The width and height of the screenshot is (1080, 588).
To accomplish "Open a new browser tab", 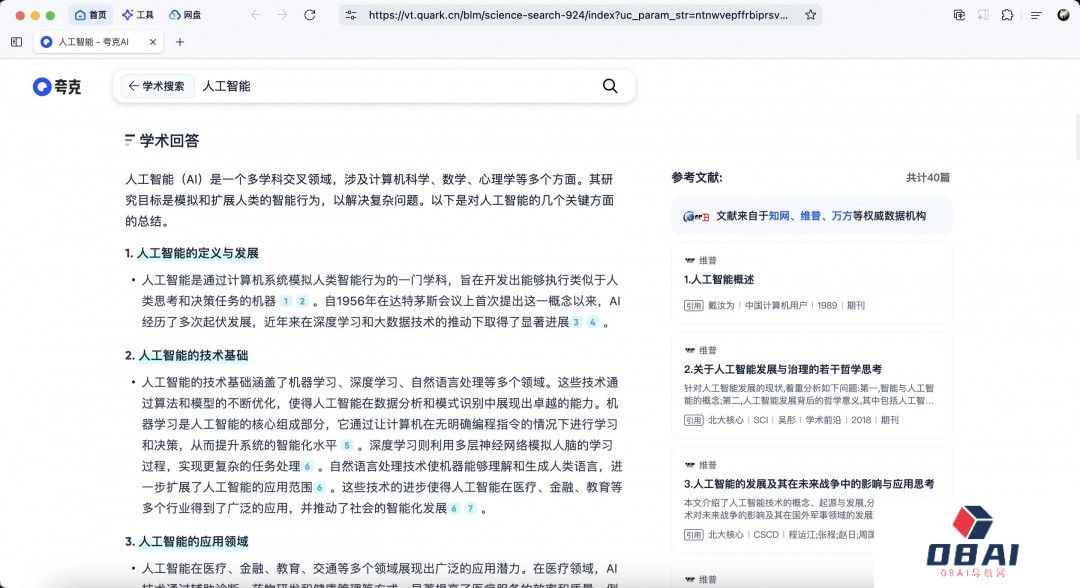I will [x=180, y=42].
